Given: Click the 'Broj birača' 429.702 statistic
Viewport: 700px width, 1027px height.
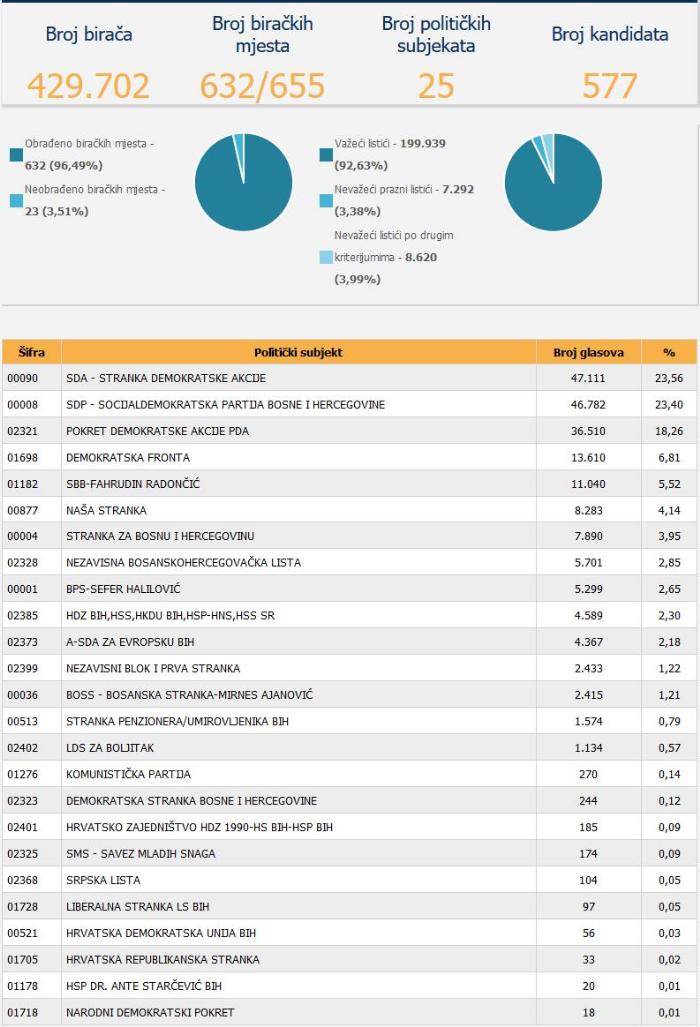Looking at the screenshot, I should click(x=88, y=86).
